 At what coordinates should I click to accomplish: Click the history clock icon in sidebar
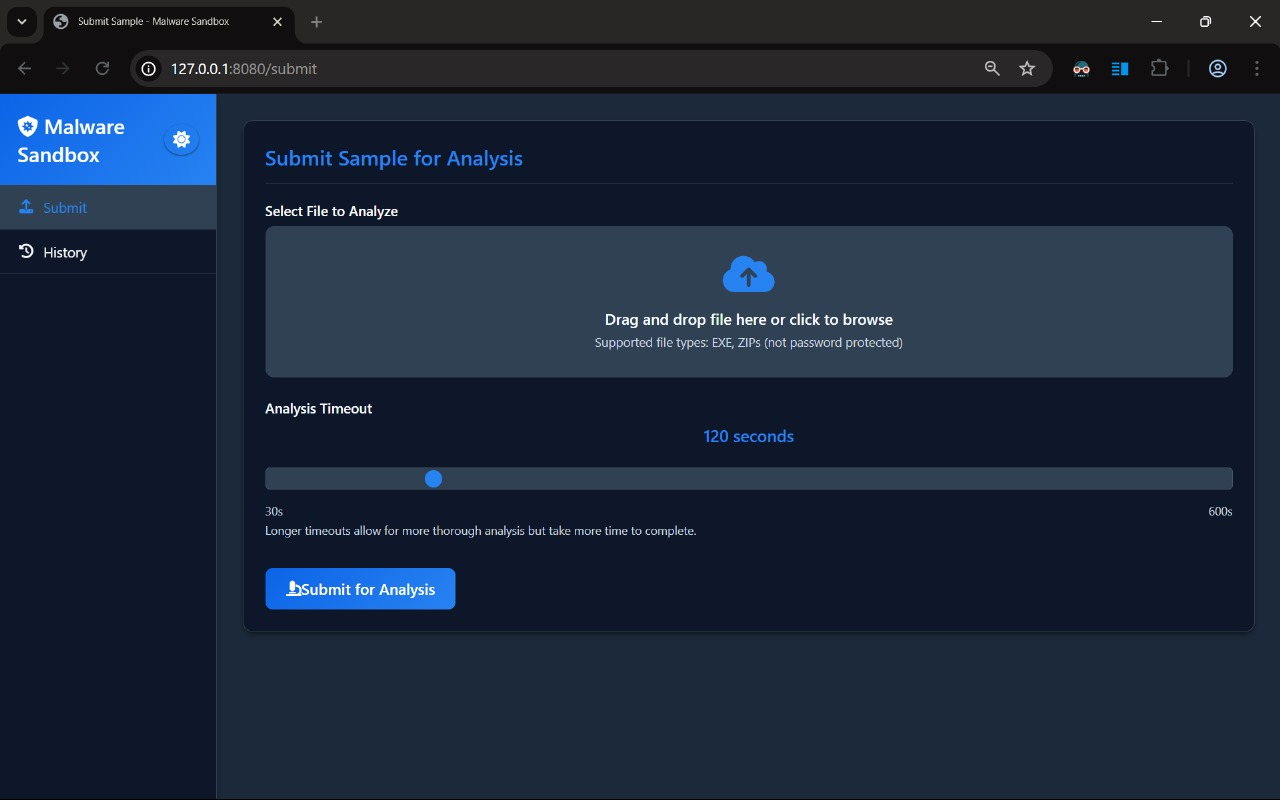click(26, 251)
